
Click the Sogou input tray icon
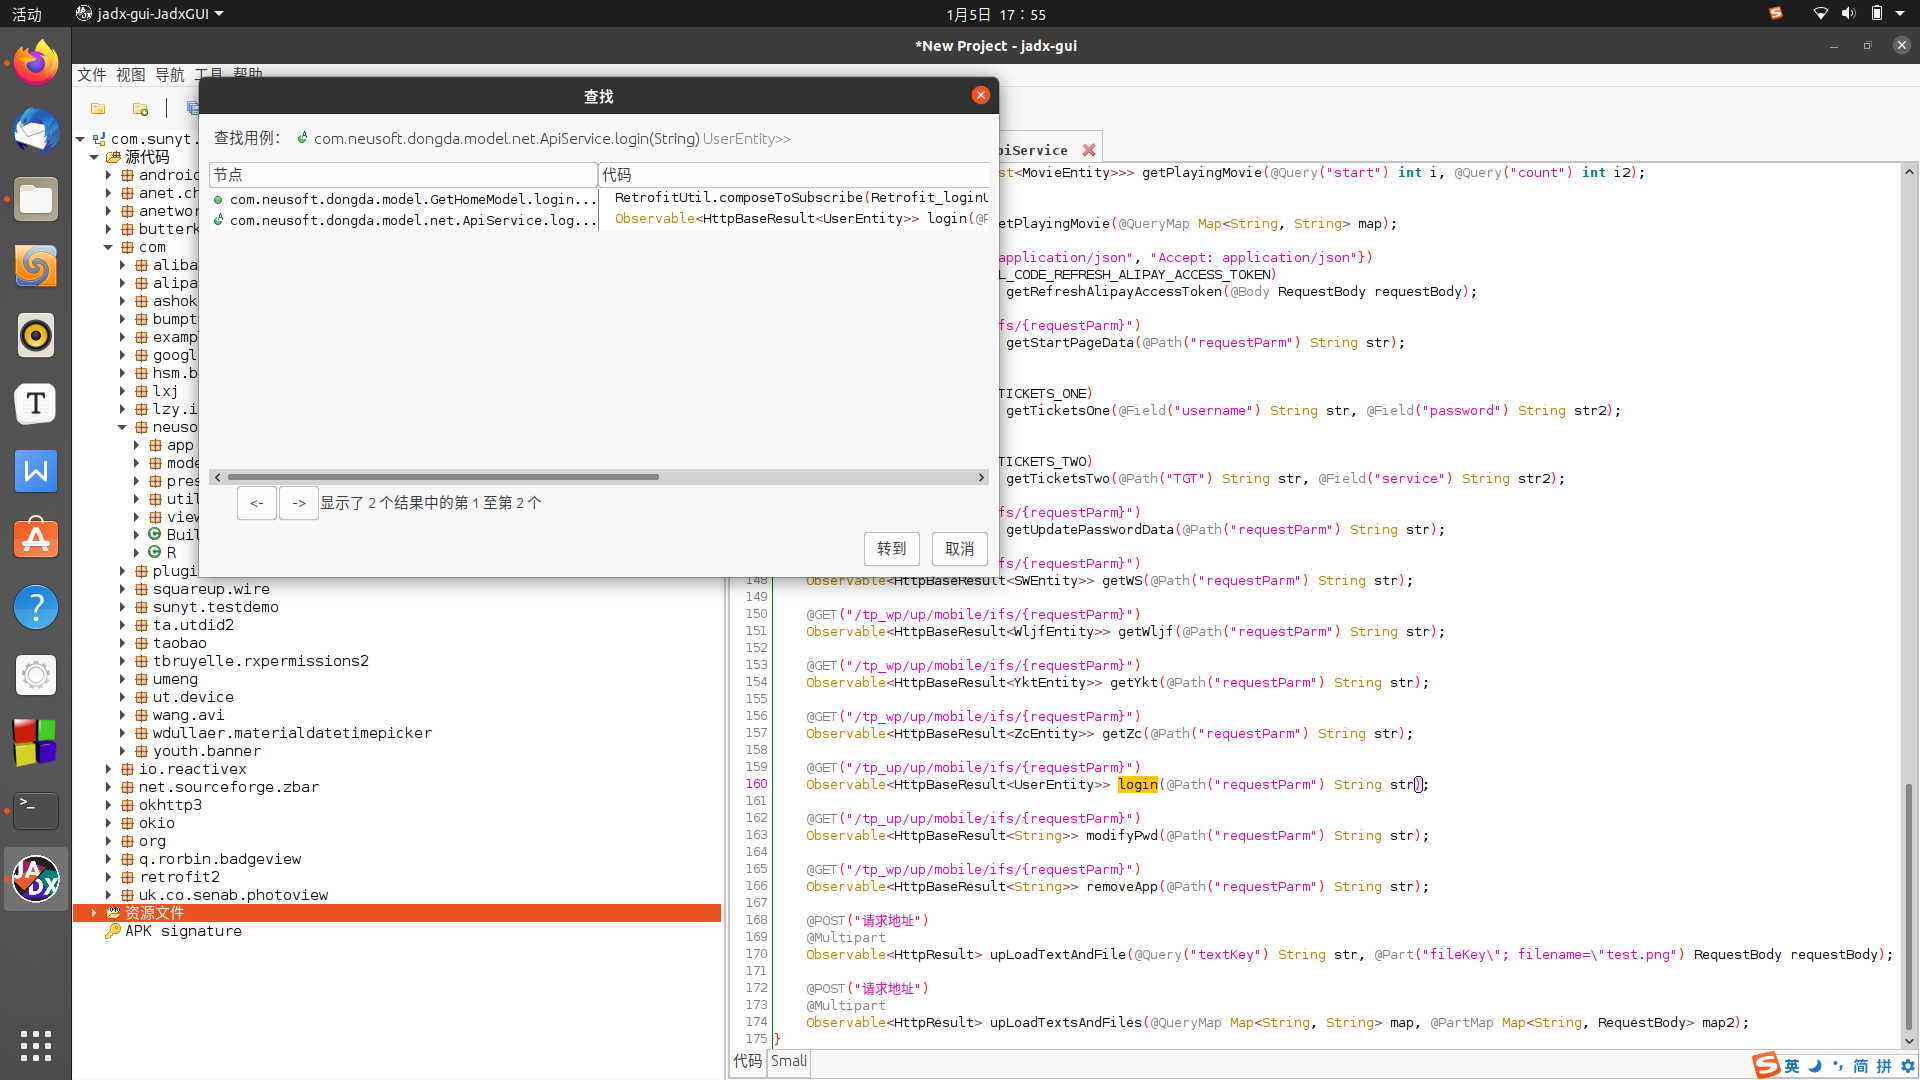pyautogui.click(x=1776, y=14)
